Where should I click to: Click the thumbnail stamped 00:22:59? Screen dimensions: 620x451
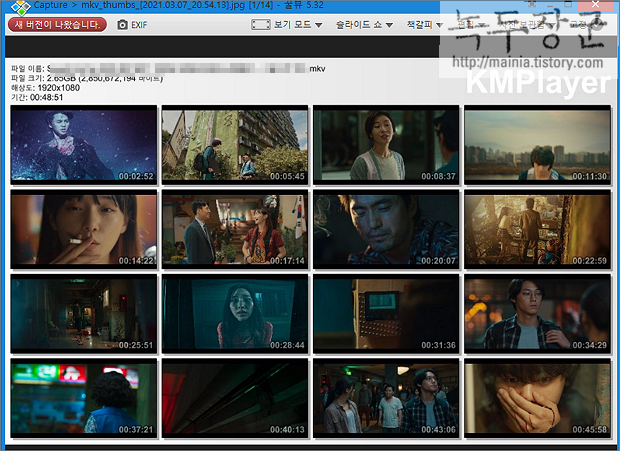(x=537, y=230)
